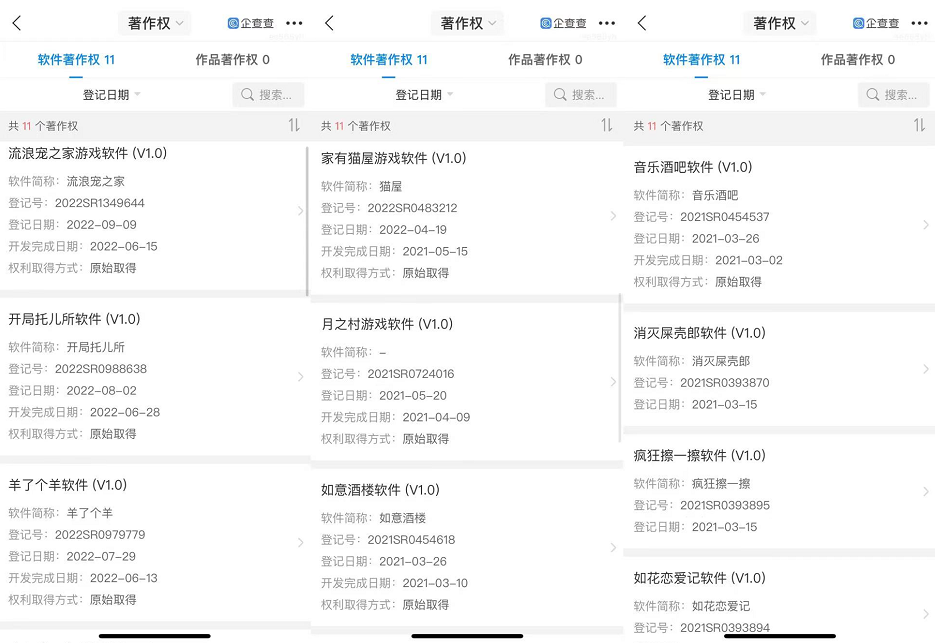Open the 登记日期 filter in the middle screen
Viewport: 935px width, 643px height.
click(424, 95)
